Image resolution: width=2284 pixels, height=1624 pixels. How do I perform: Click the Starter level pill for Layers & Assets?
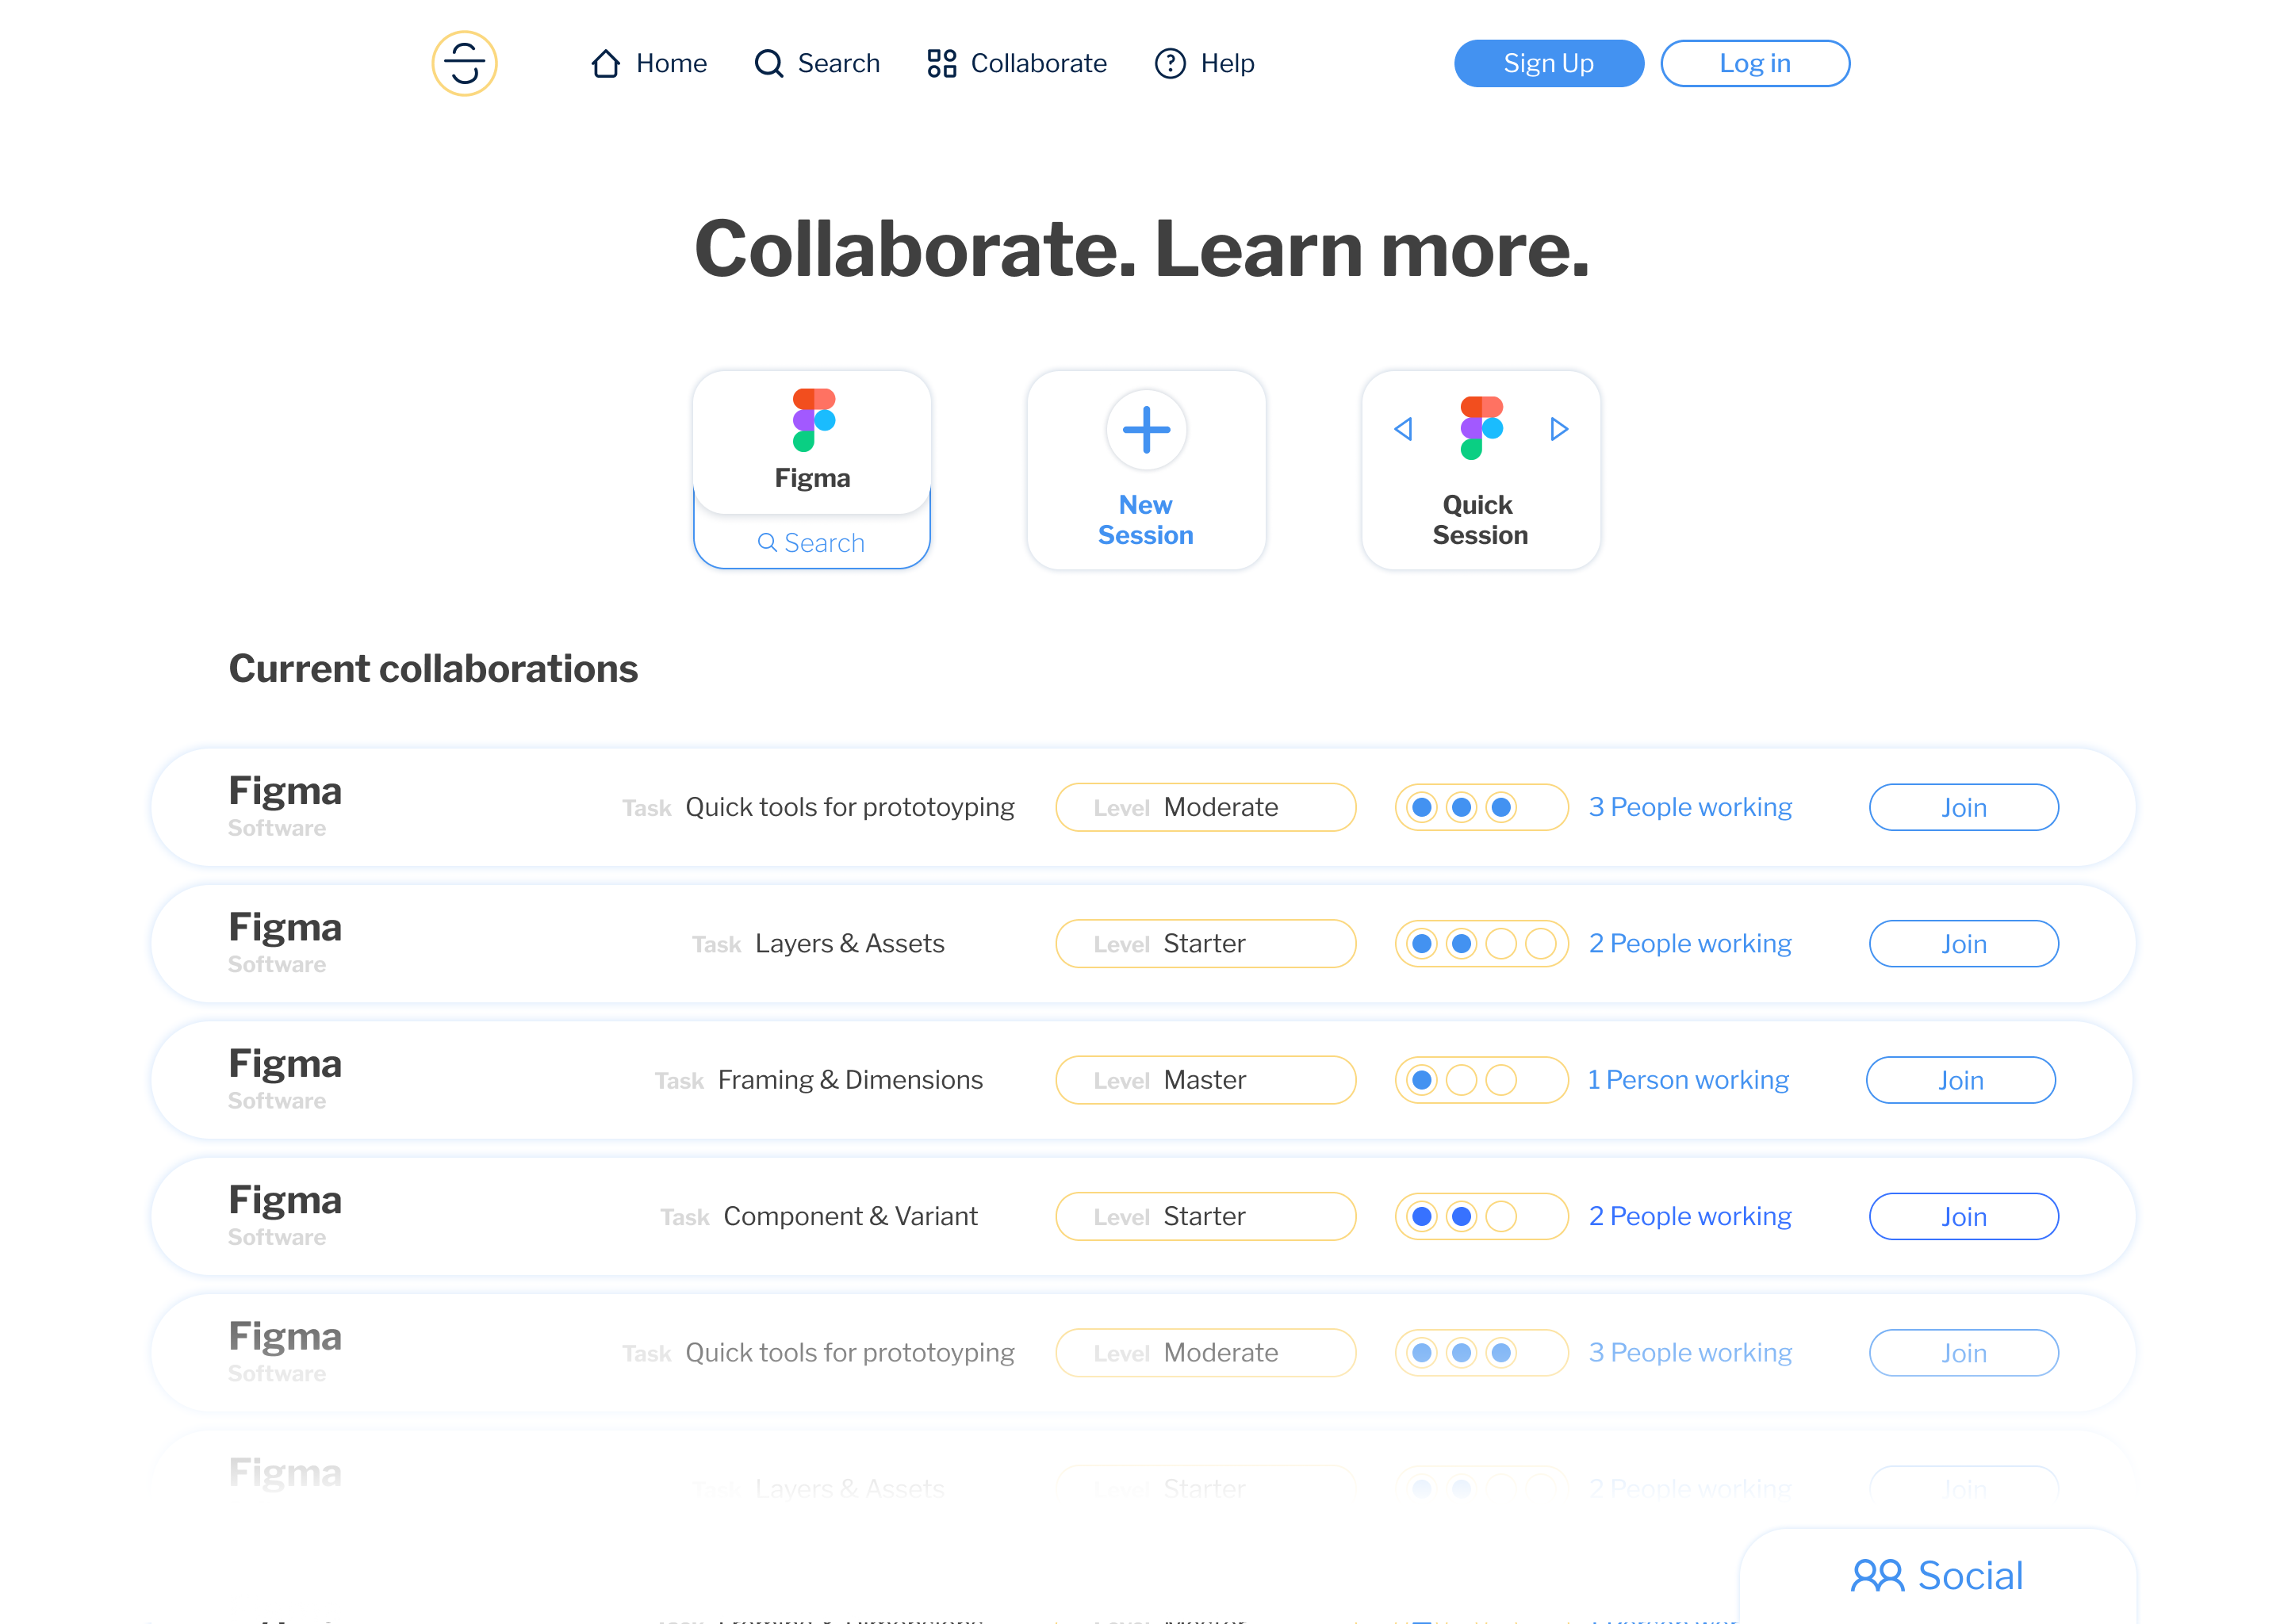[x=1206, y=943]
